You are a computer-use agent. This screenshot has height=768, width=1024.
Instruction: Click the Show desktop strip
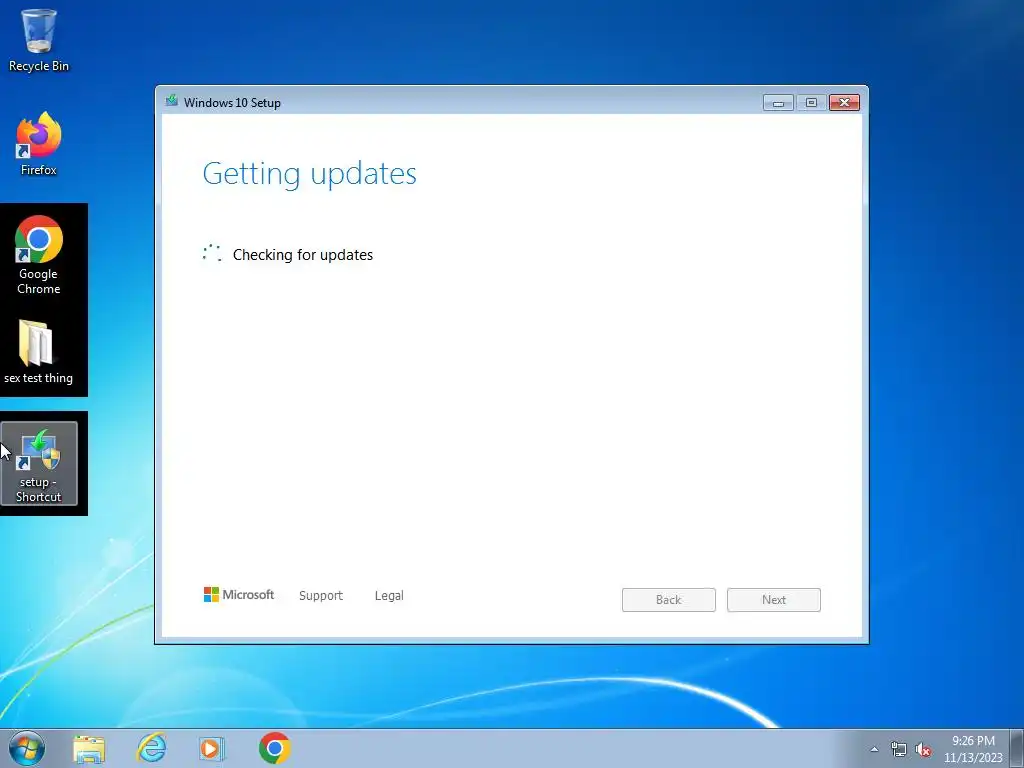pos(1017,748)
